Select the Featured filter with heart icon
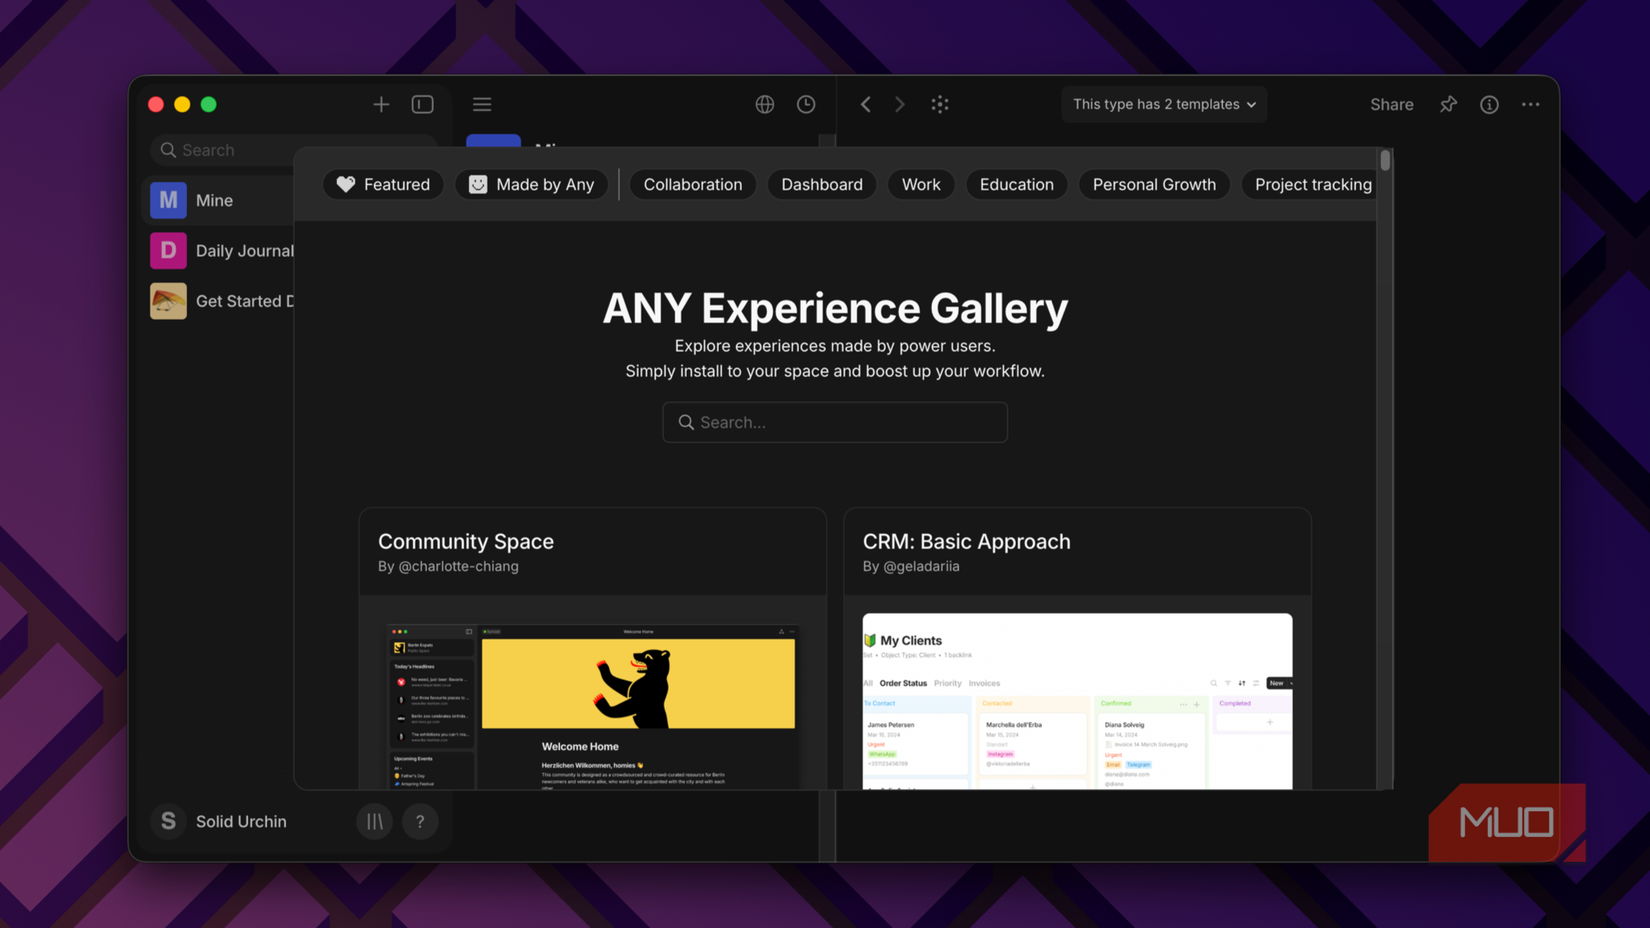 (x=383, y=184)
